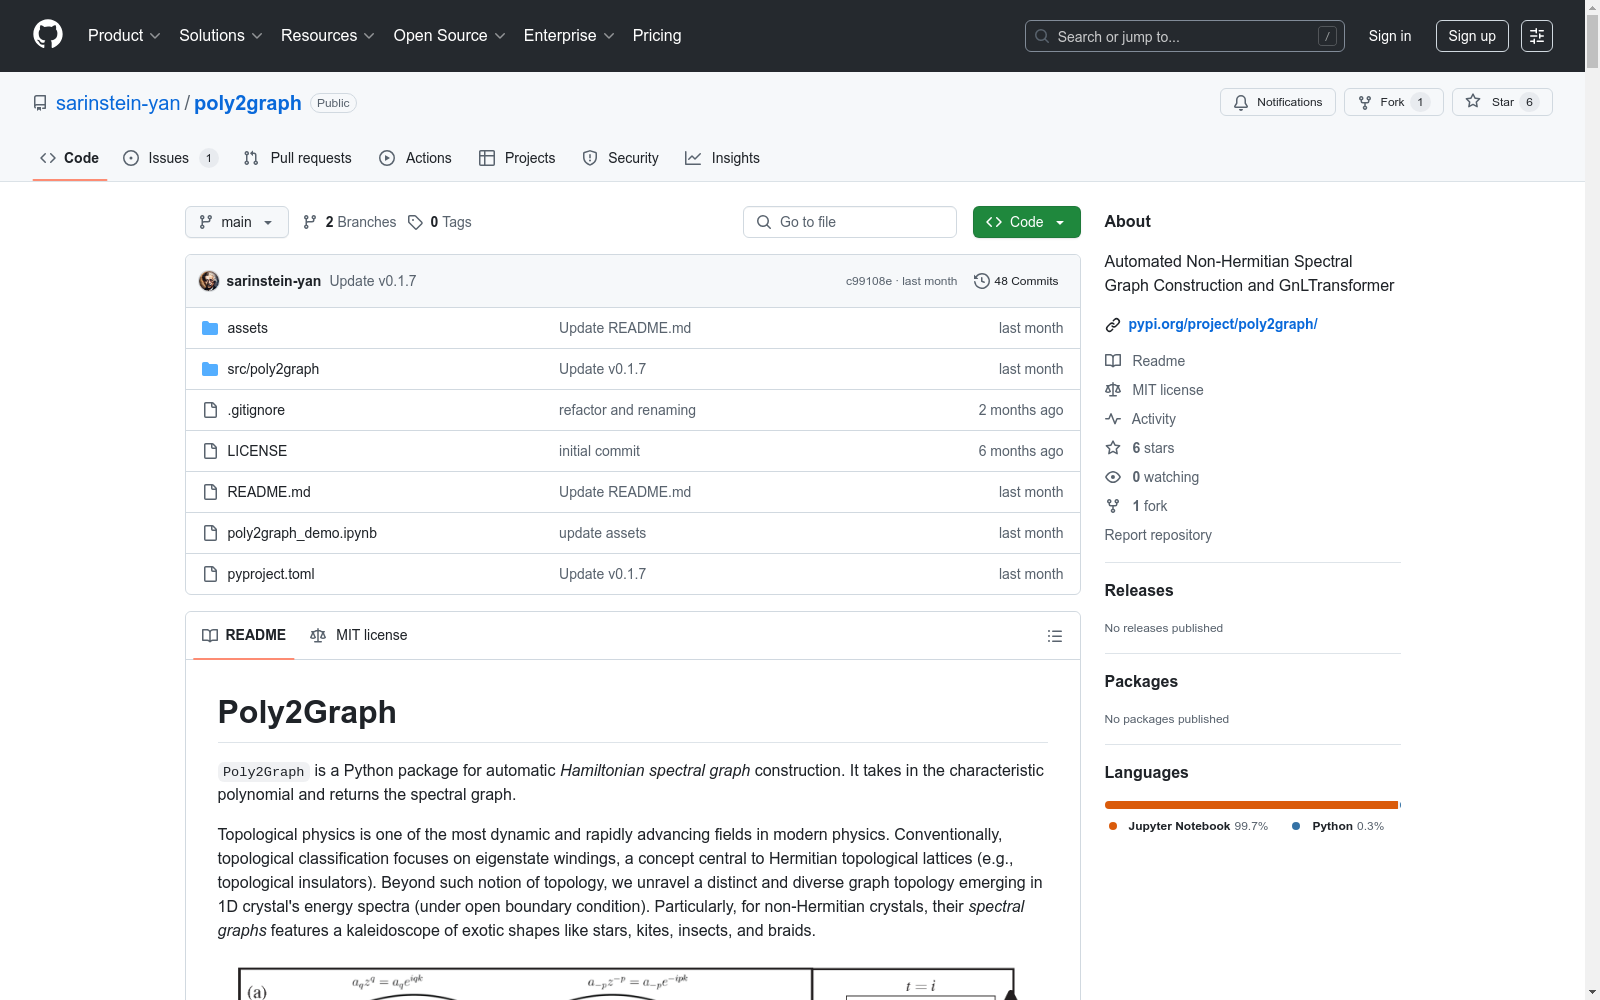Viewport: 1600px width, 1000px height.
Task: Expand the Solutions menu
Action: click(x=221, y=35)
